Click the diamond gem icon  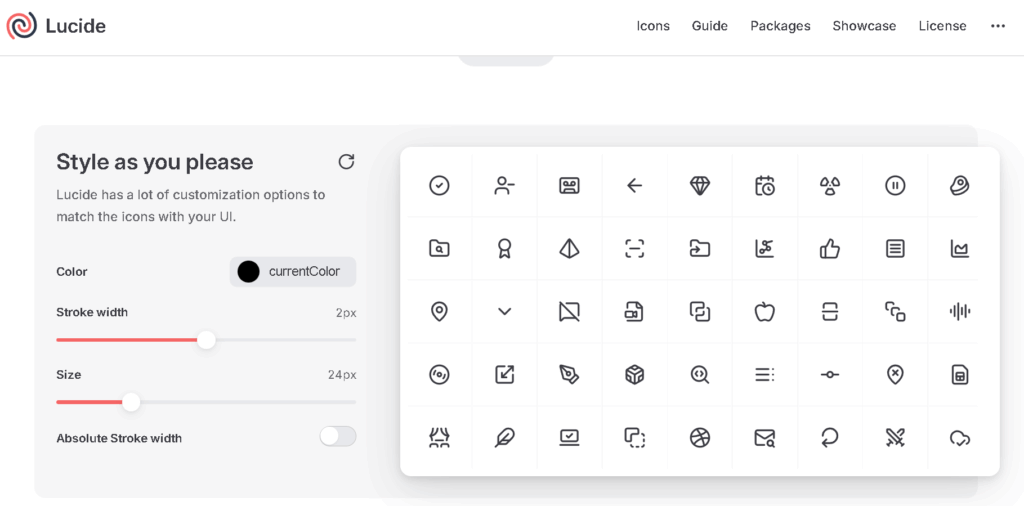pos(700,185)
